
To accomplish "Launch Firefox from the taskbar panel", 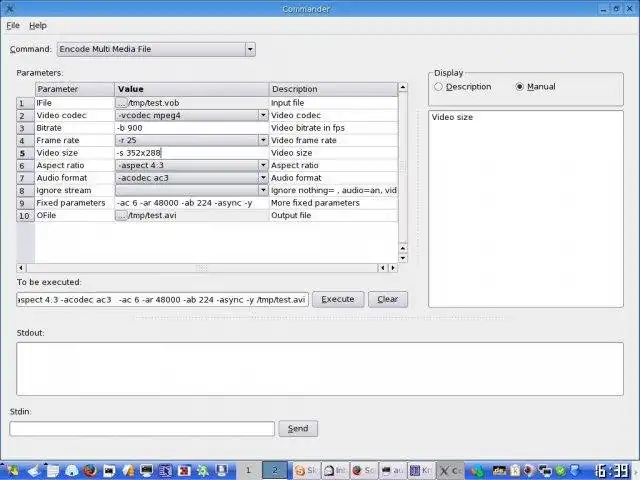I will (90, 470).
